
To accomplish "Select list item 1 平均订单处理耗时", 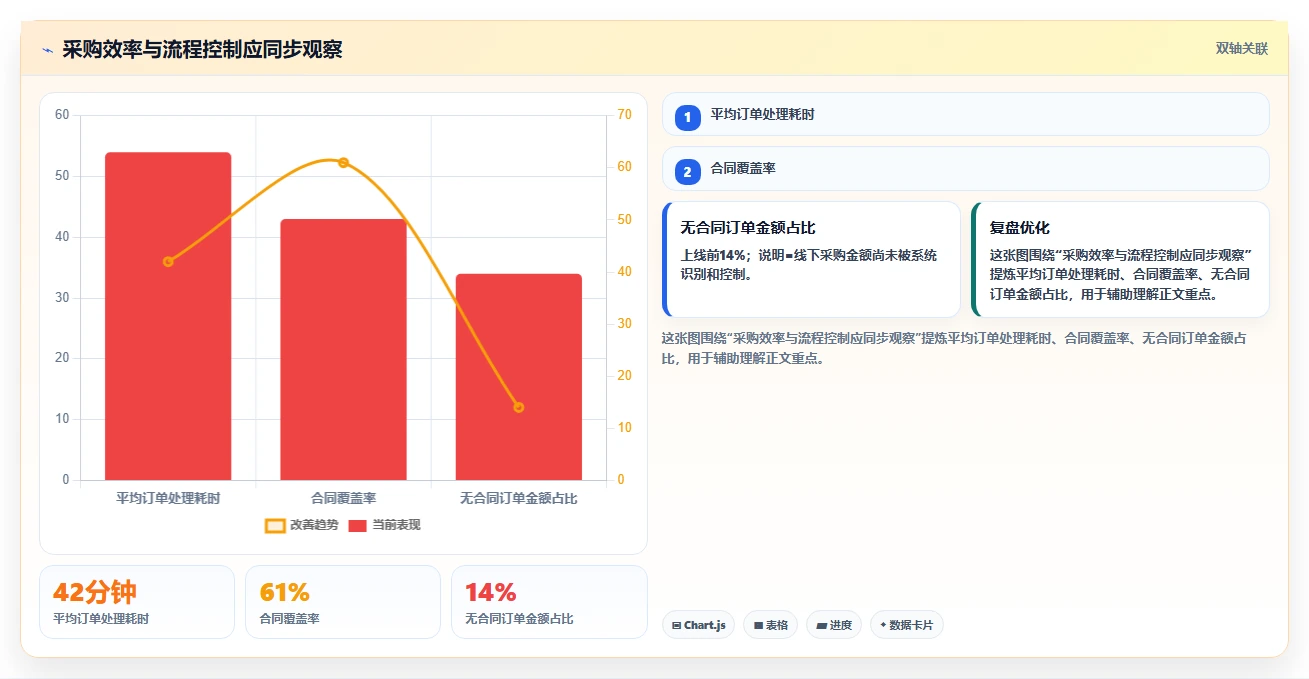I will pos(965,114).
